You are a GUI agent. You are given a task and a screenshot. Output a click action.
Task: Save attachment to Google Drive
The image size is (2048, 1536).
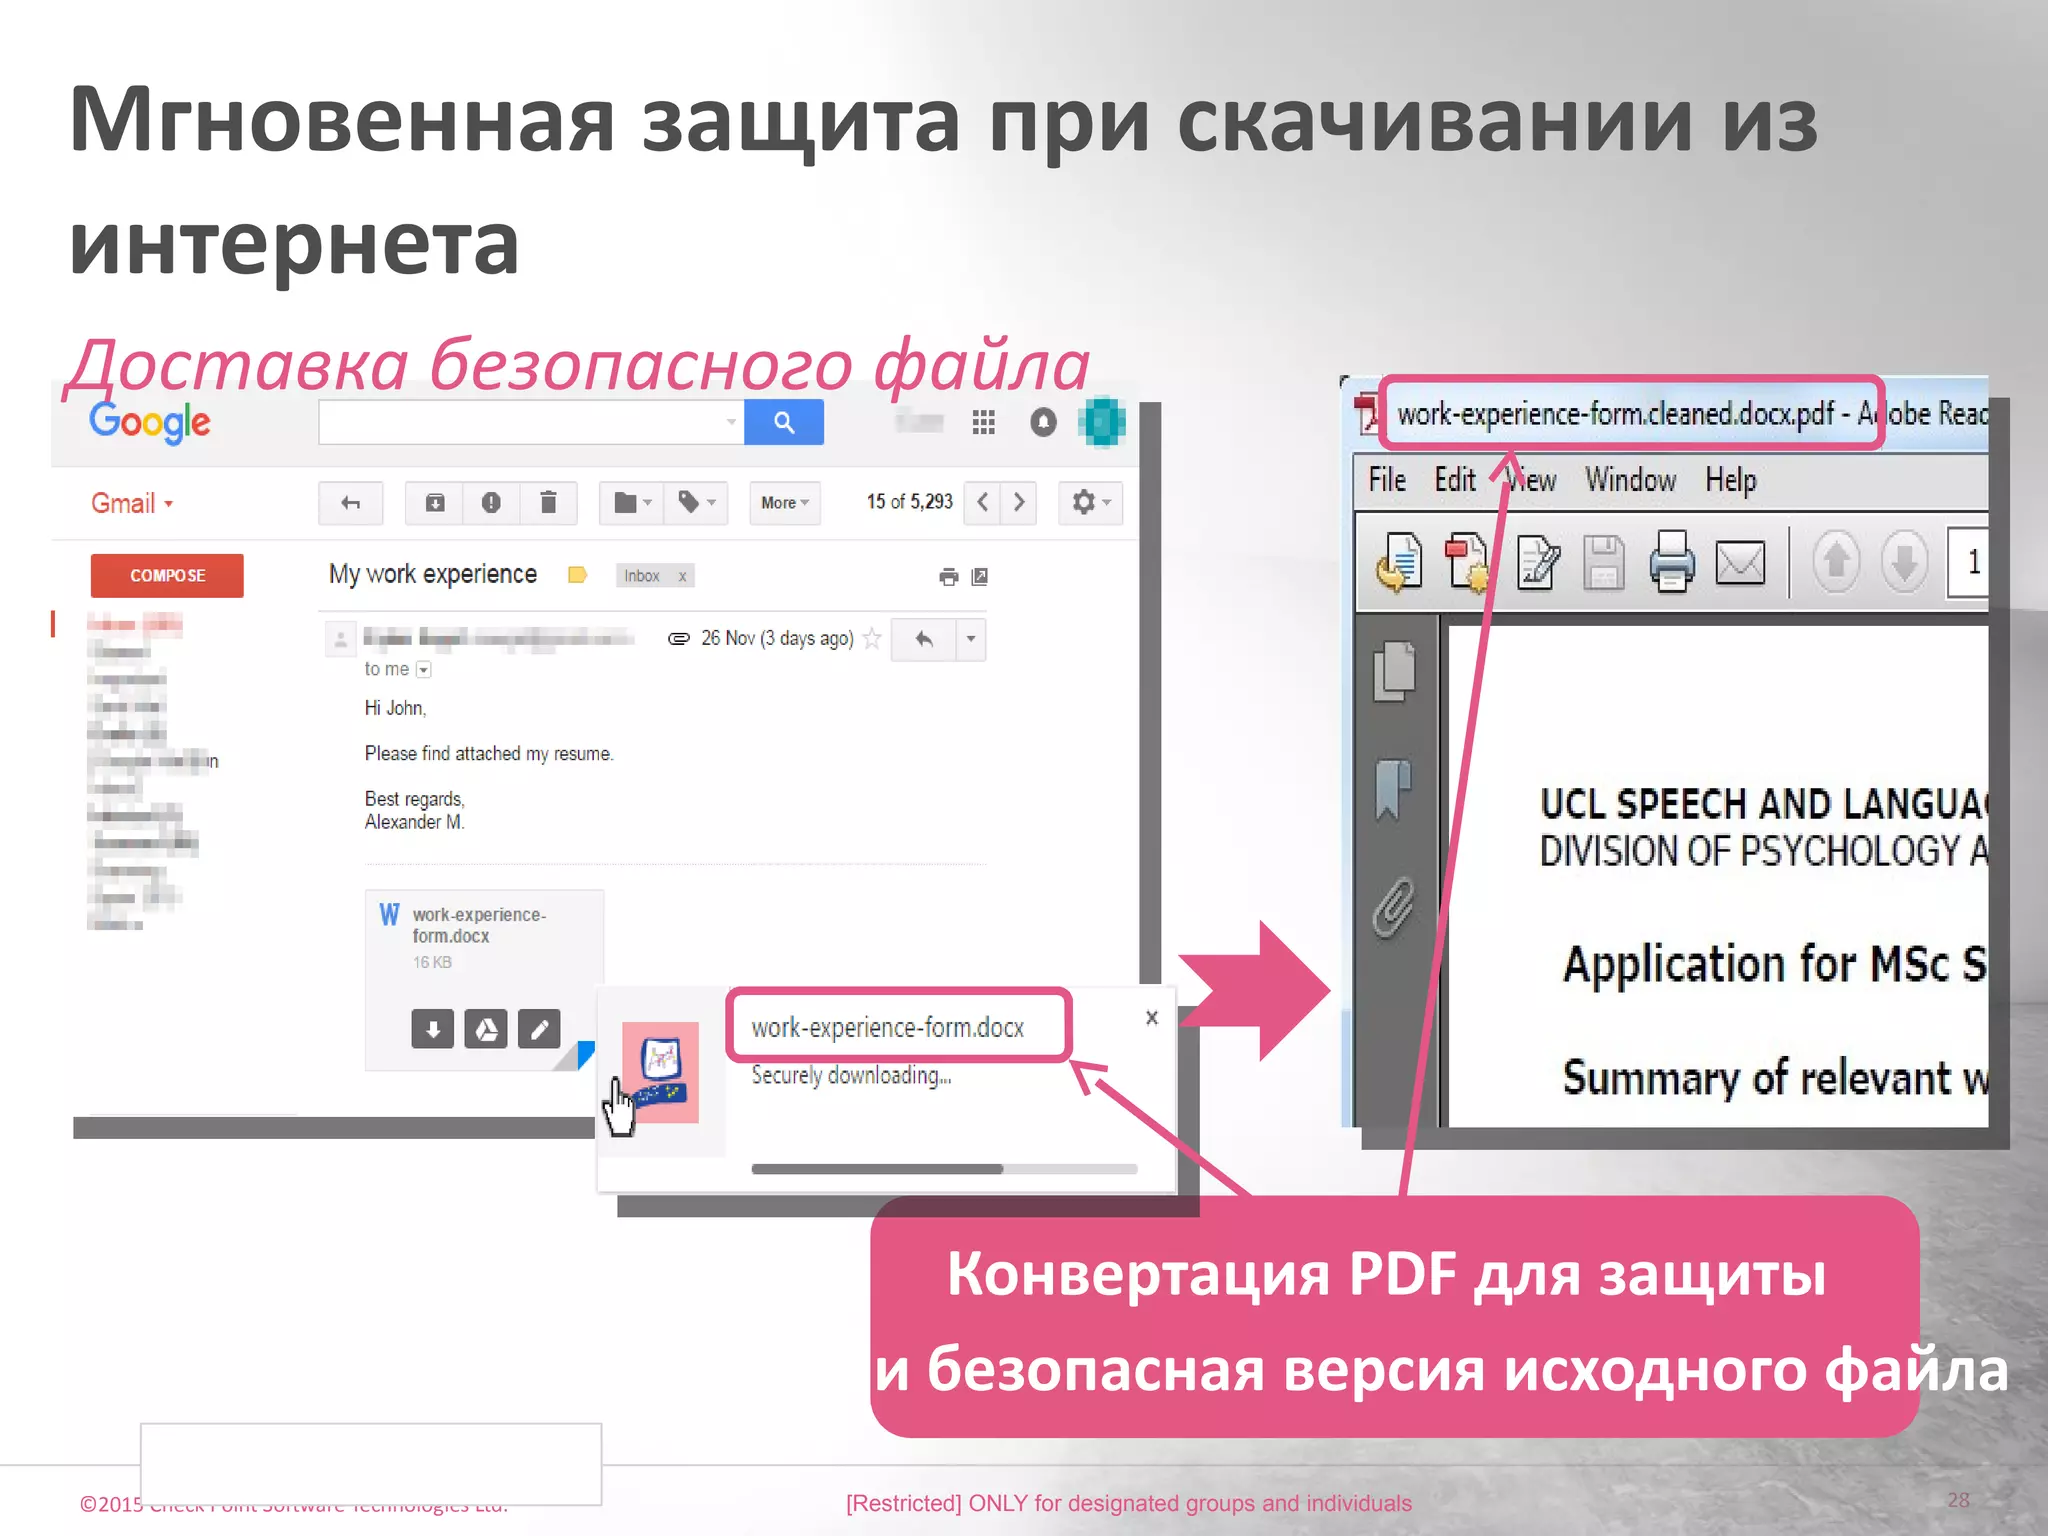(486, 1028)
